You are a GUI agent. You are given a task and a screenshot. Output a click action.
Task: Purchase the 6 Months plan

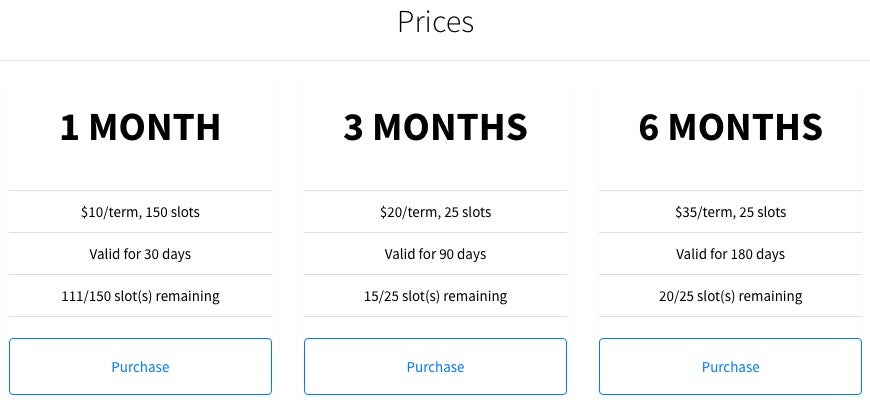[730, 367]
